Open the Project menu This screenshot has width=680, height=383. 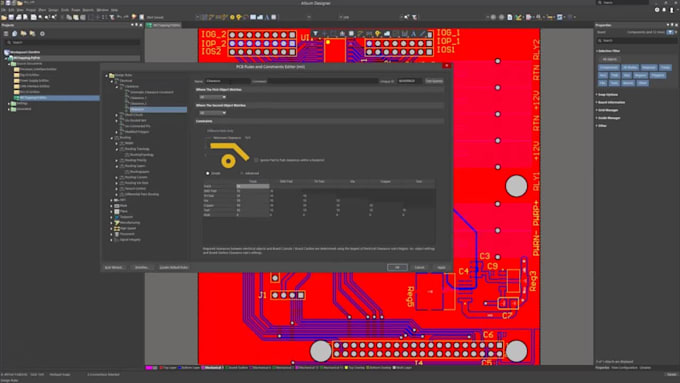[x=31, y=10]
